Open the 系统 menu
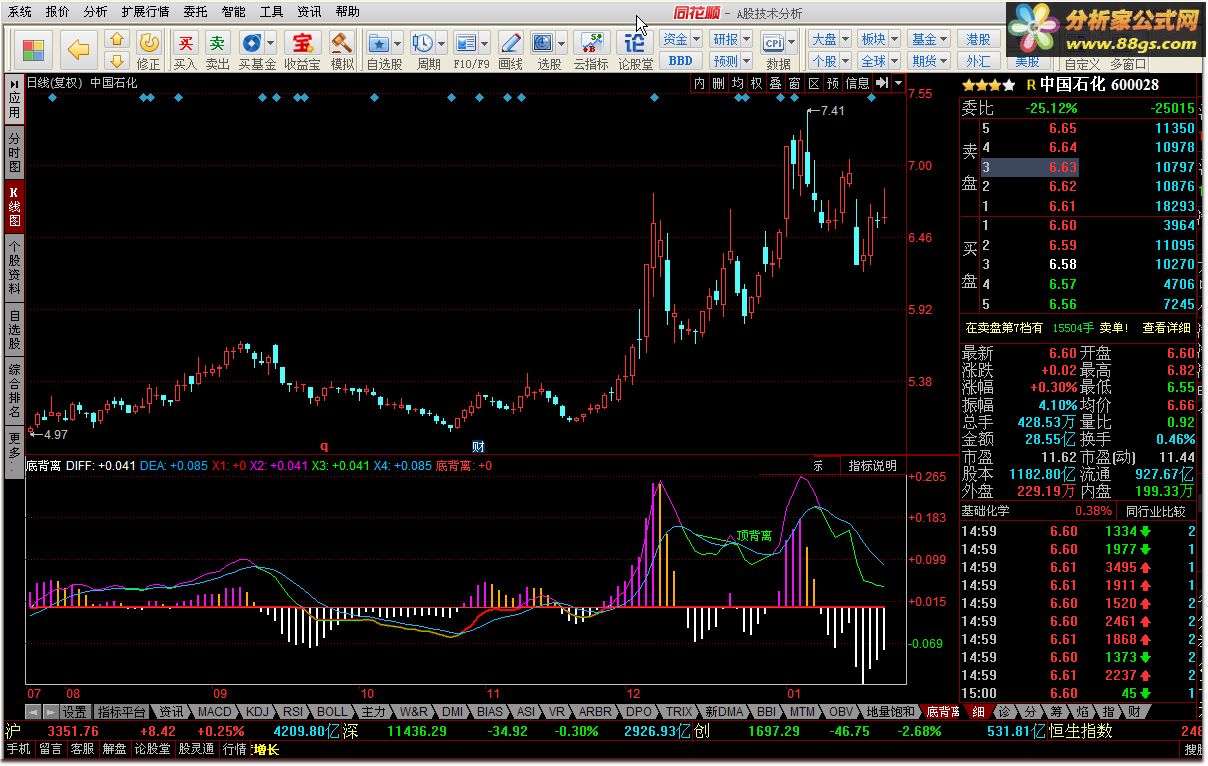Screen dimensions: 1208x766 (x=19, y=12)
